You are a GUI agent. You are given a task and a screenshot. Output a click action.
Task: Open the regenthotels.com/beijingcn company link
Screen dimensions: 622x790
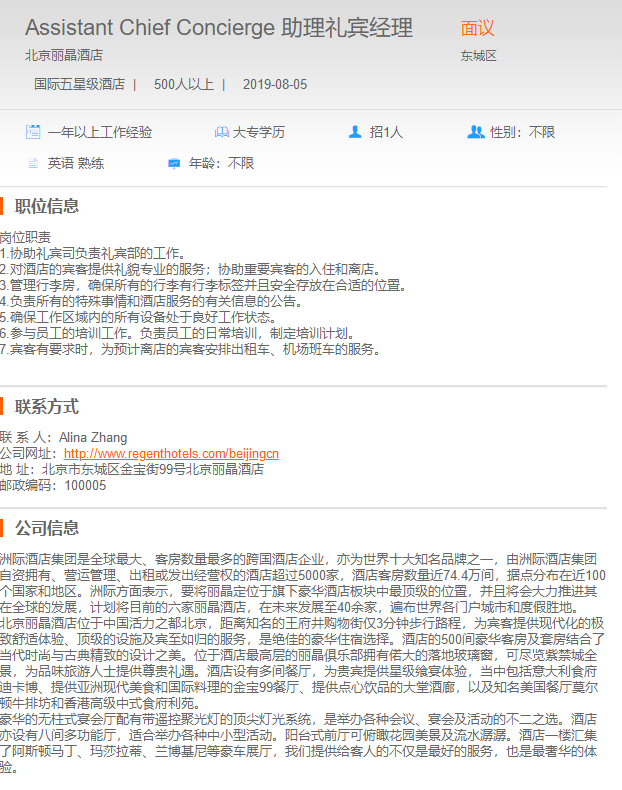pos(171,453)
